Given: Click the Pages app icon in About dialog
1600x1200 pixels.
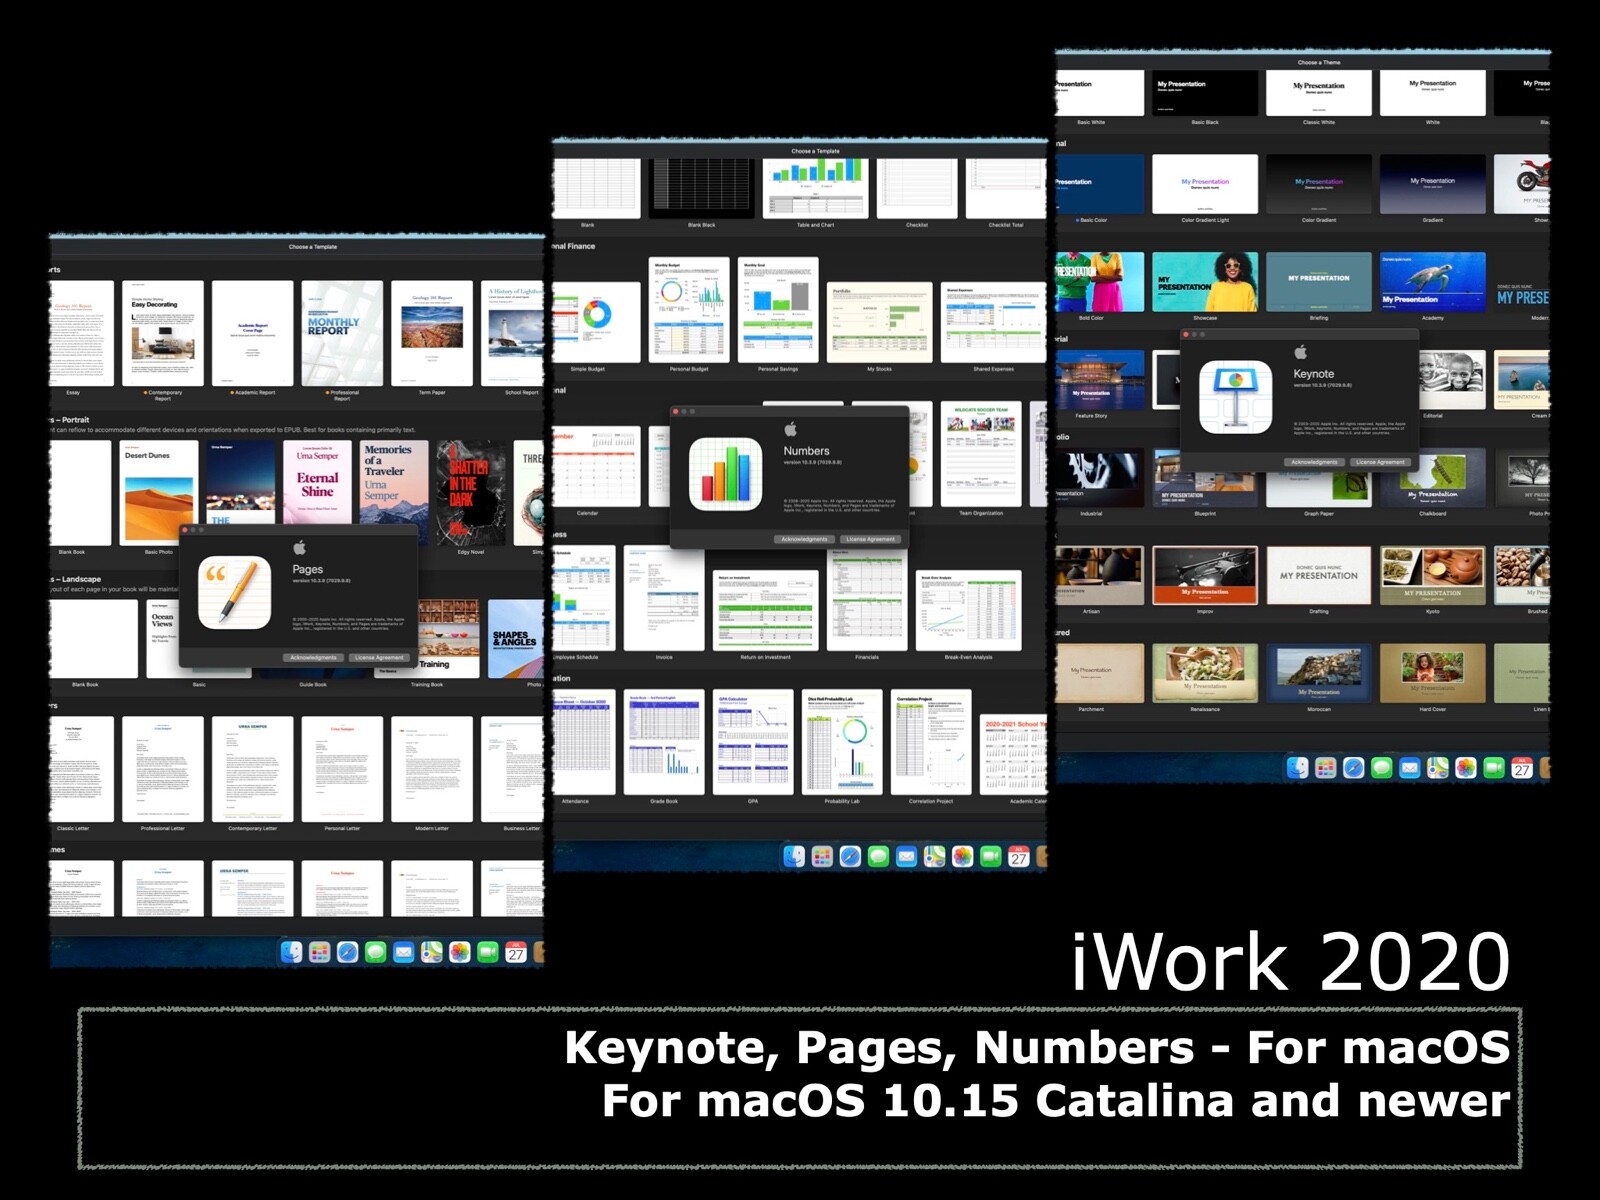Looking at the screenshot, I should [234, 592].
